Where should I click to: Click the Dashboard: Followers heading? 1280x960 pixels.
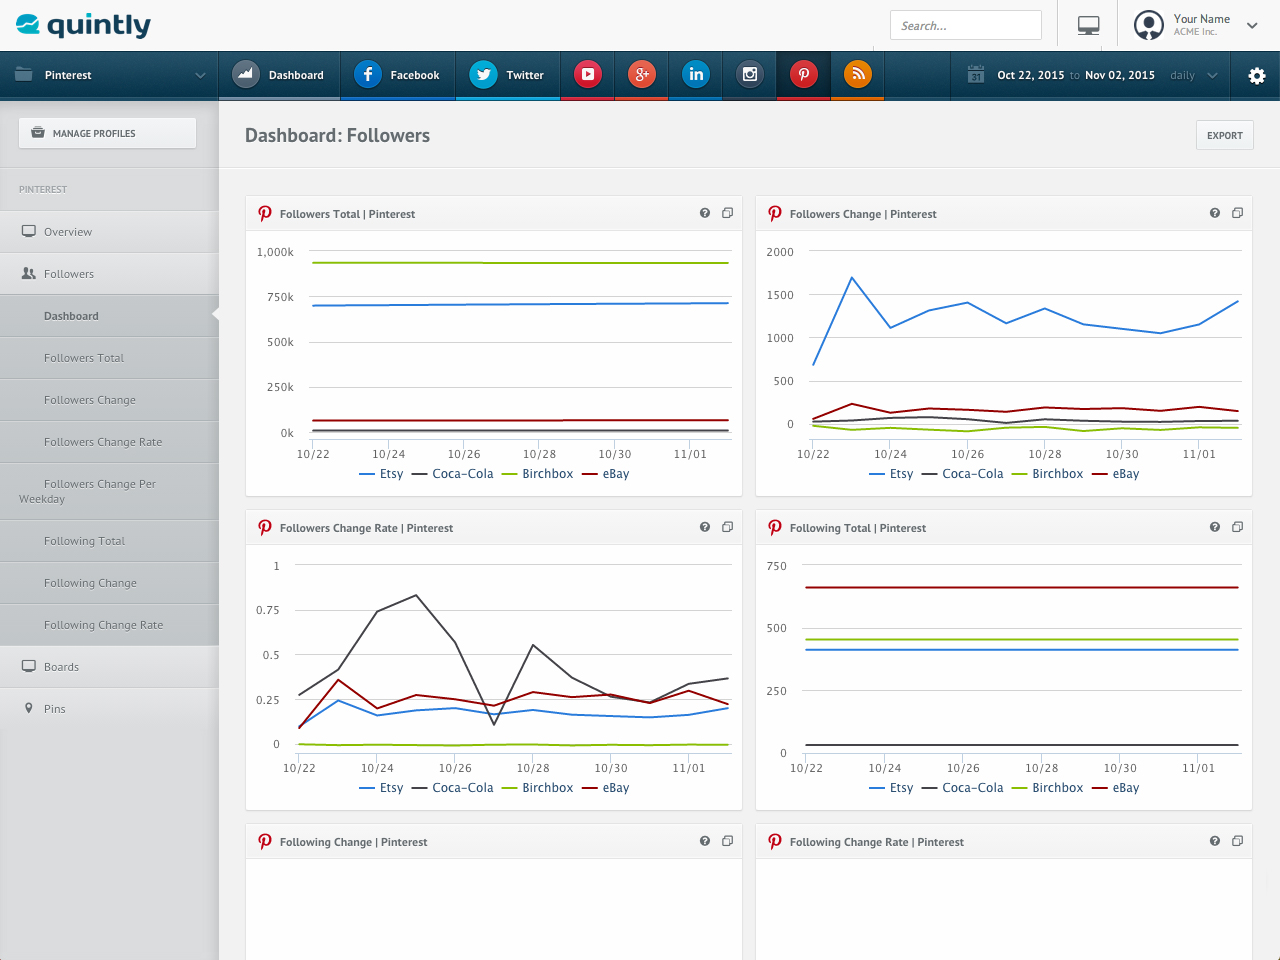click(x=337, y=135)
